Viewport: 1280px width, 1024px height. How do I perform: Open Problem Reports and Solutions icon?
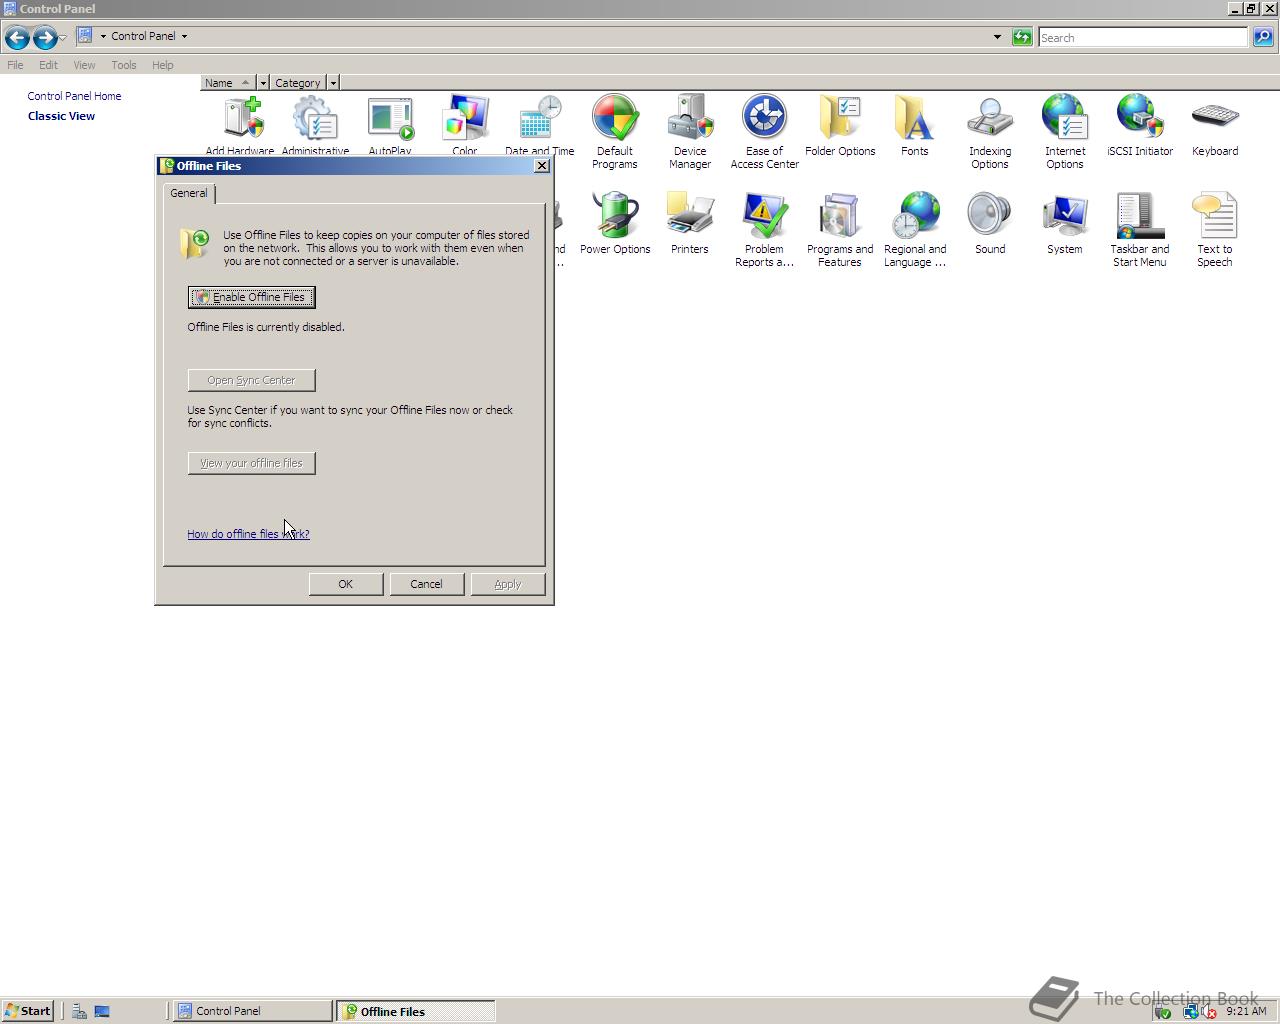765,229
